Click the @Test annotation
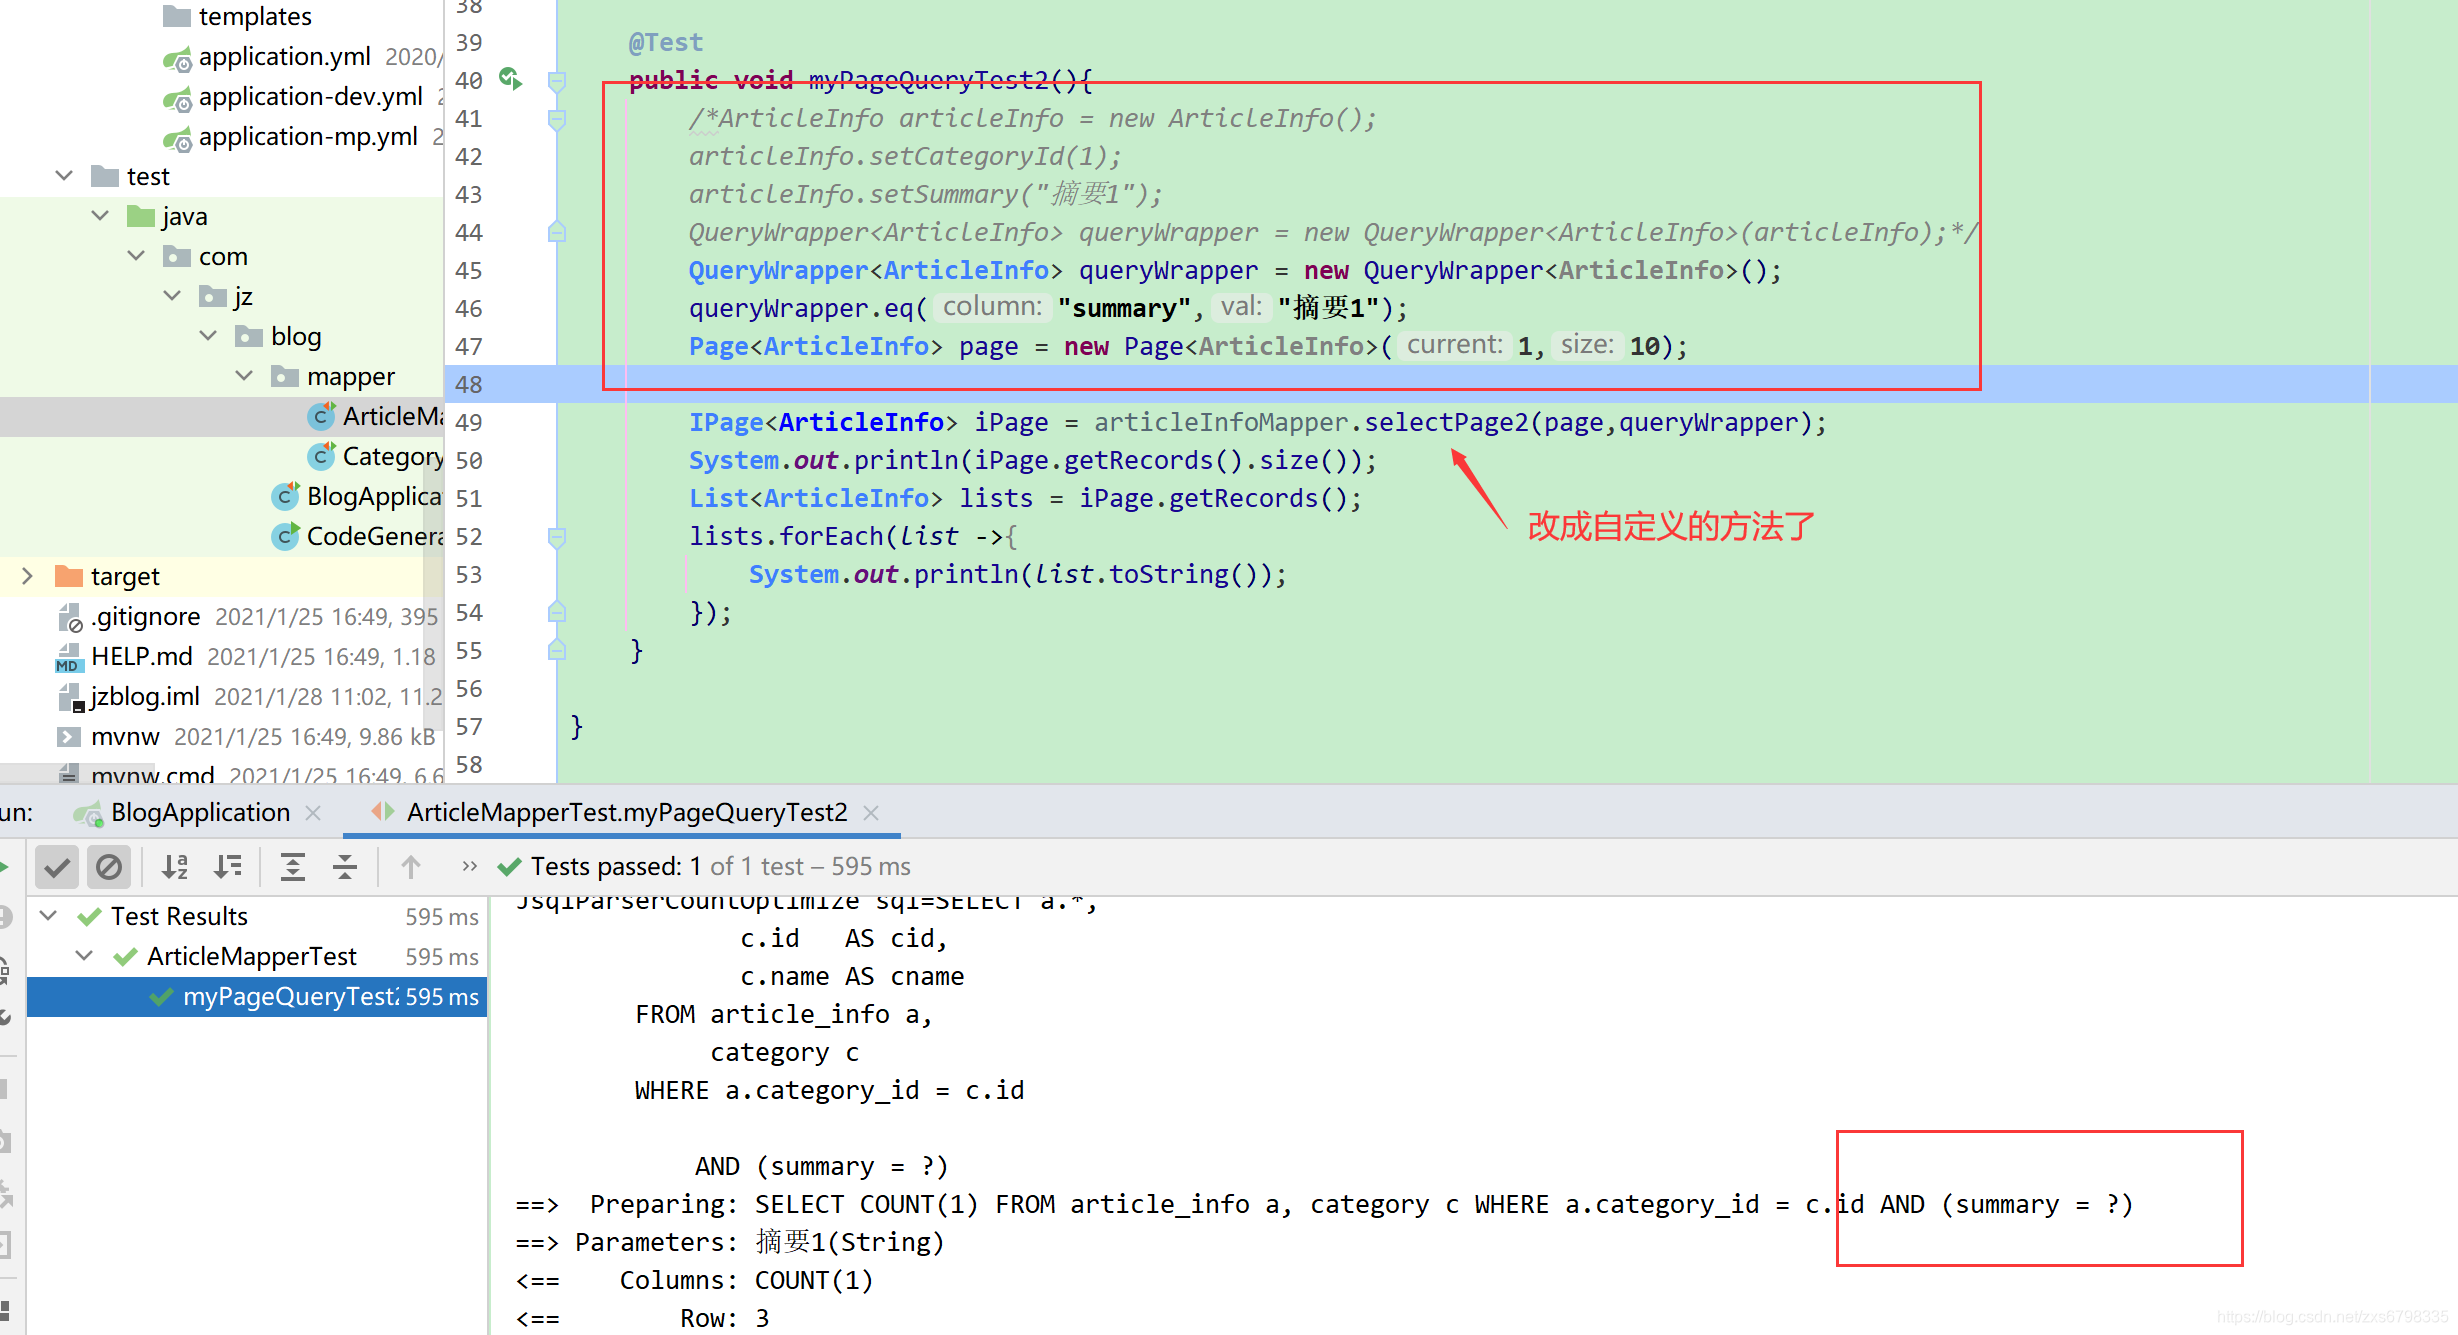2458x1335 pixels. click(x=666, y=42)
